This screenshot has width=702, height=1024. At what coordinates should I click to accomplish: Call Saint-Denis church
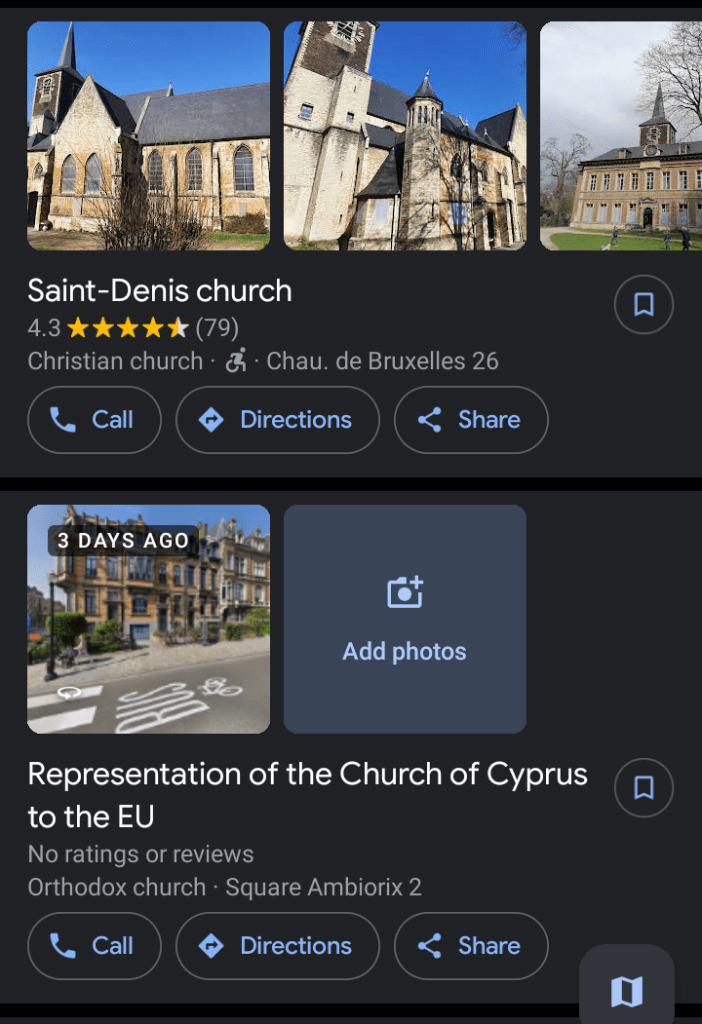(x=94, y=420)
